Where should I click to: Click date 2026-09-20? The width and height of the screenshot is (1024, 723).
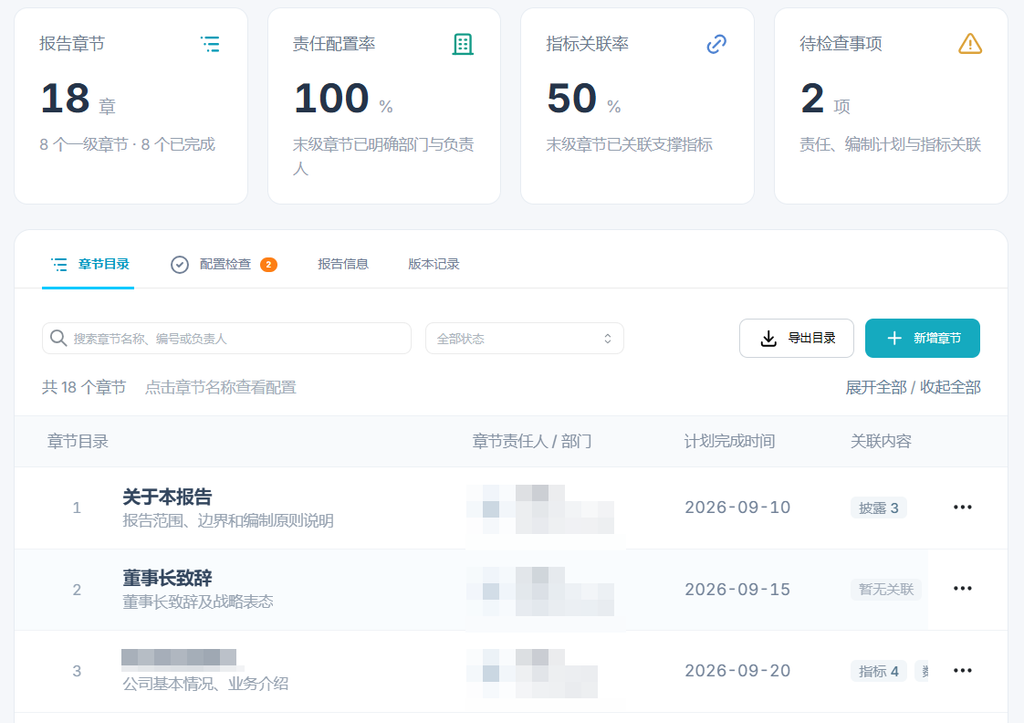click(737, 671)
